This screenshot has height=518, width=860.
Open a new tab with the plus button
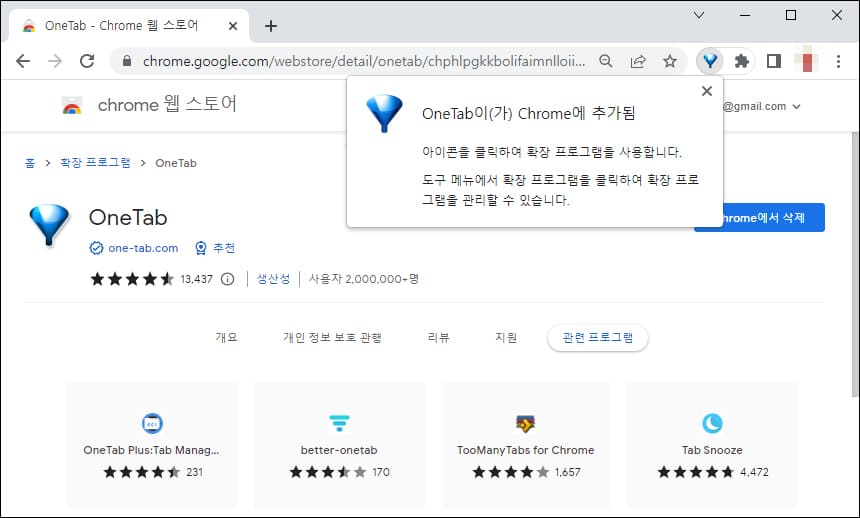[x=271, y=26]
